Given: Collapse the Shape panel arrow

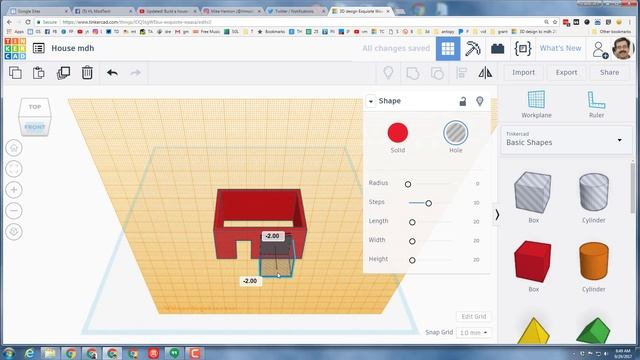Looking at the screenshot, I should [371, 101].
